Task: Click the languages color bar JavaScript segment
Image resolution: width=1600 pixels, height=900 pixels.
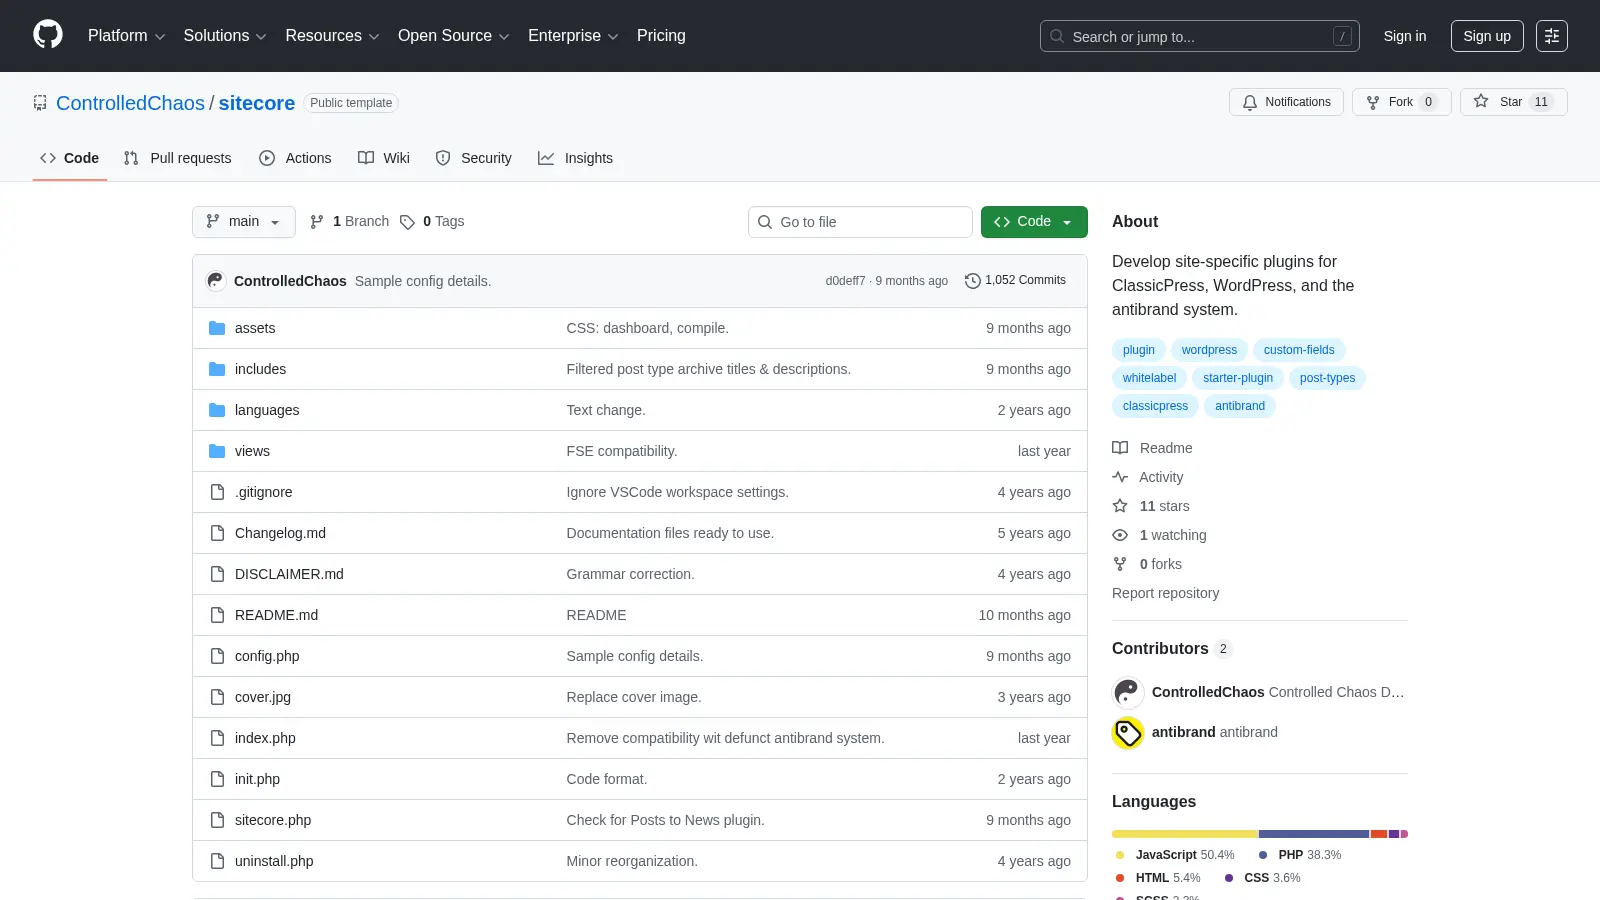Action: (1185, 834)
